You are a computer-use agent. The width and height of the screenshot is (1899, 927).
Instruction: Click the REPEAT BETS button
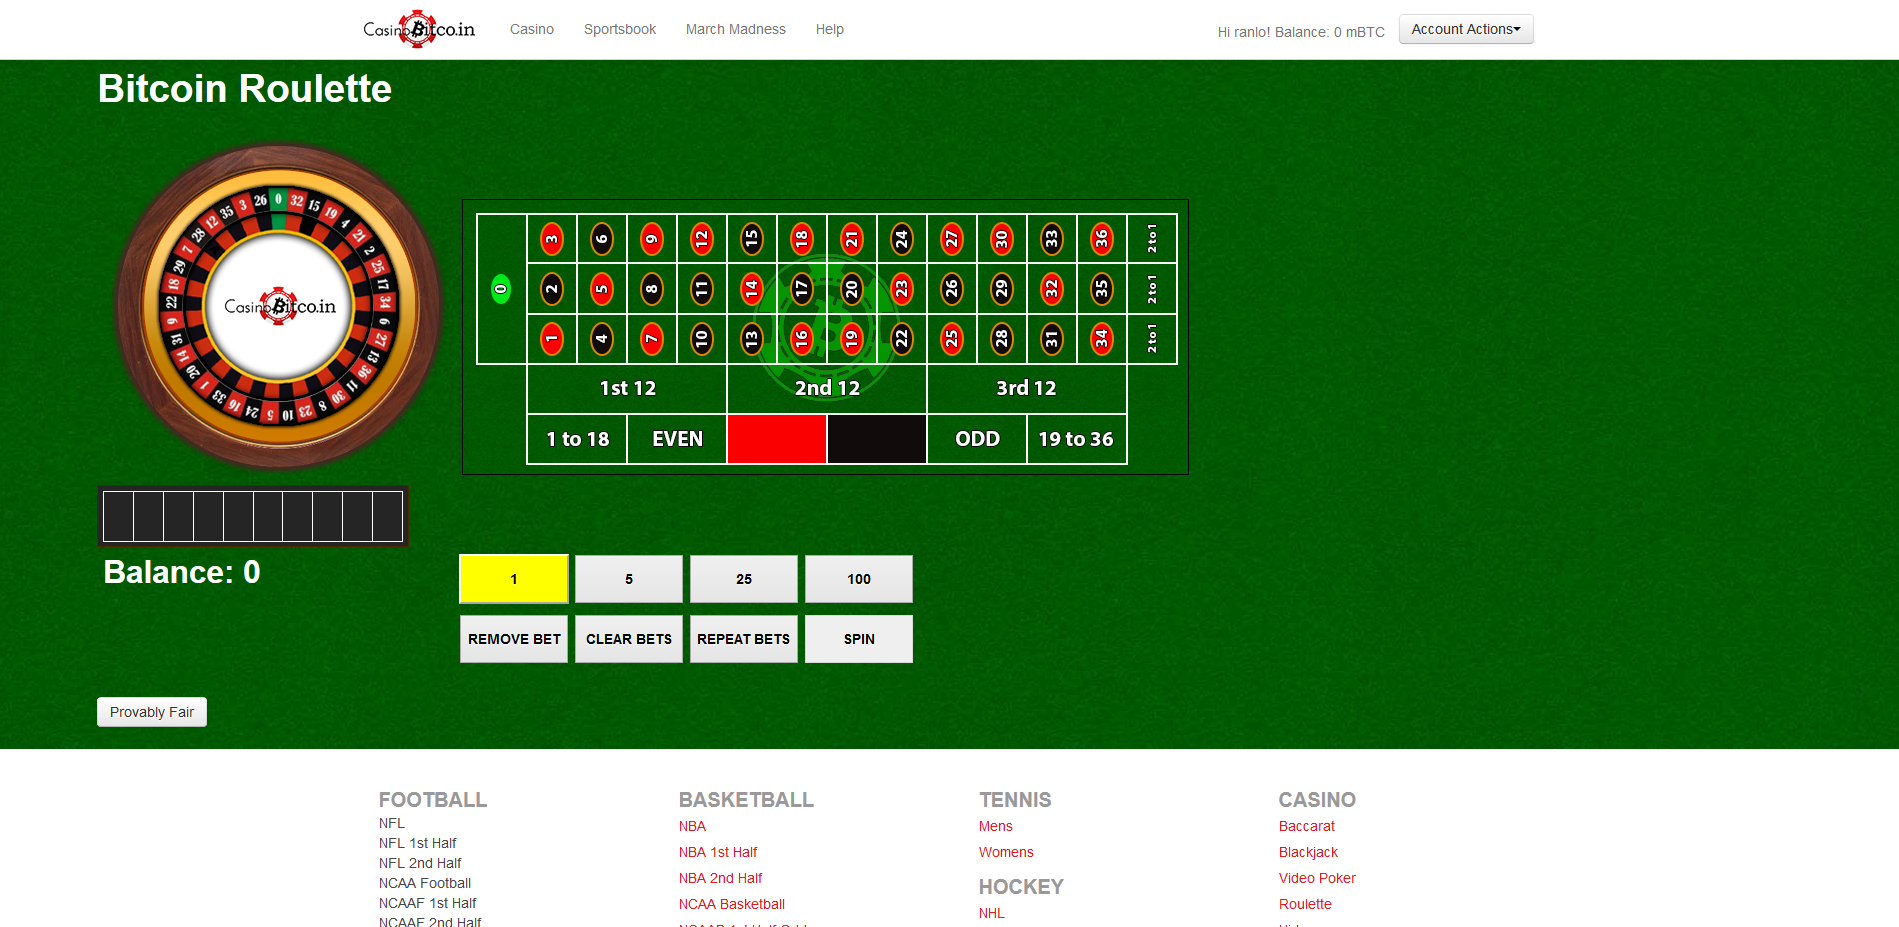(744, 639)
